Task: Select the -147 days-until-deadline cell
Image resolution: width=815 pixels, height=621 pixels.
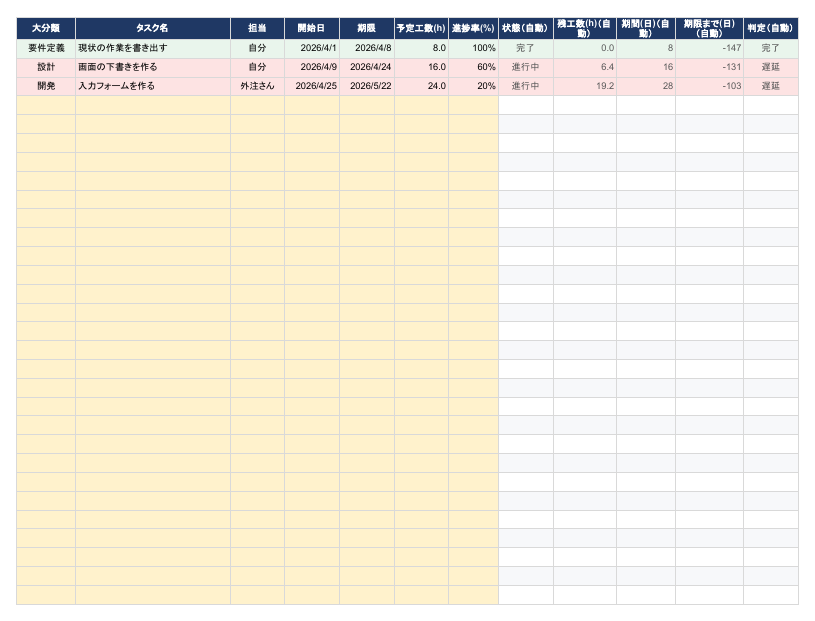Action: coord(709,48)
